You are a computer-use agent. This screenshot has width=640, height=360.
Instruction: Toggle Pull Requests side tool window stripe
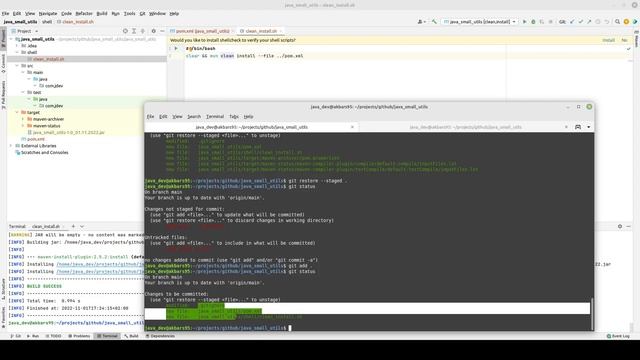tap(3, 95)
